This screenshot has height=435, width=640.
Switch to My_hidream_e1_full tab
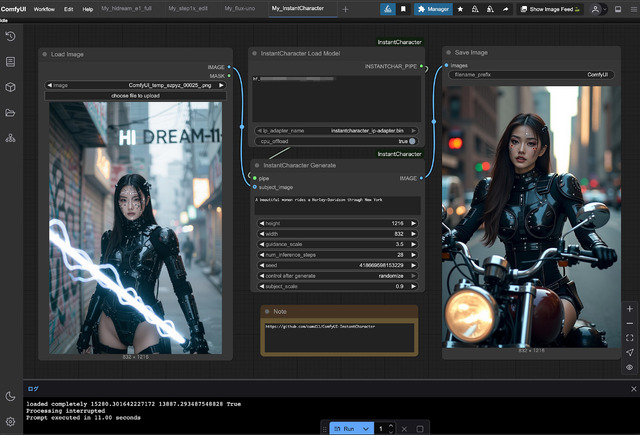[127, 9]
